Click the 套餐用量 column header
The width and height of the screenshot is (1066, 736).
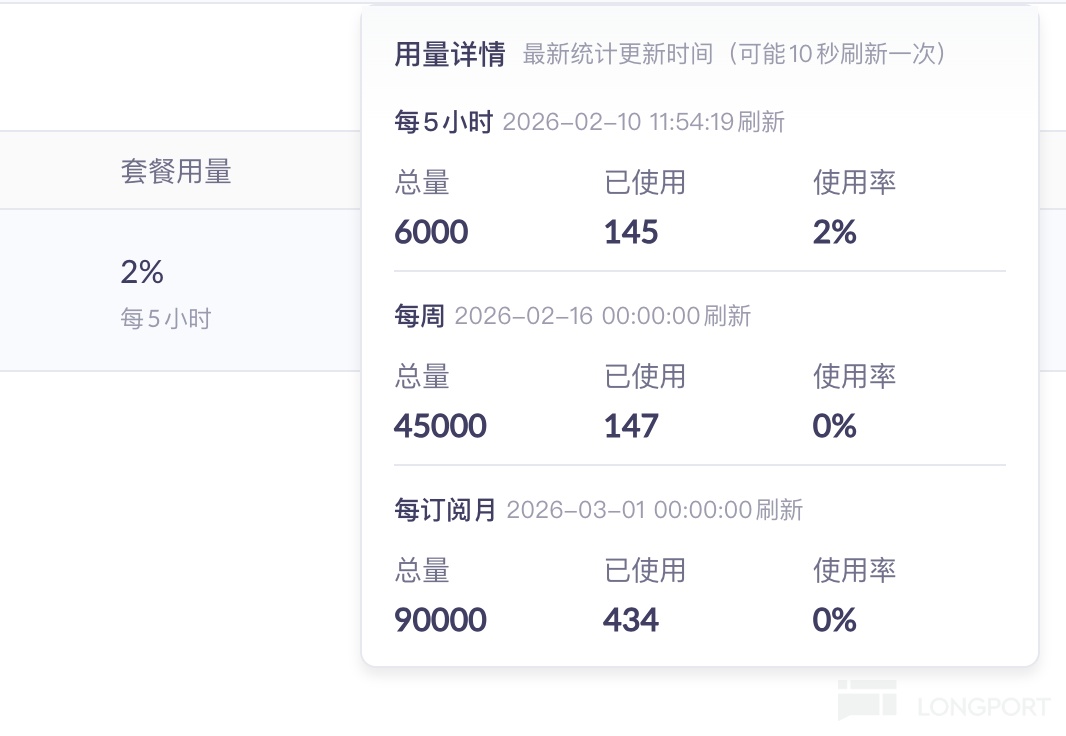point(176,172)
